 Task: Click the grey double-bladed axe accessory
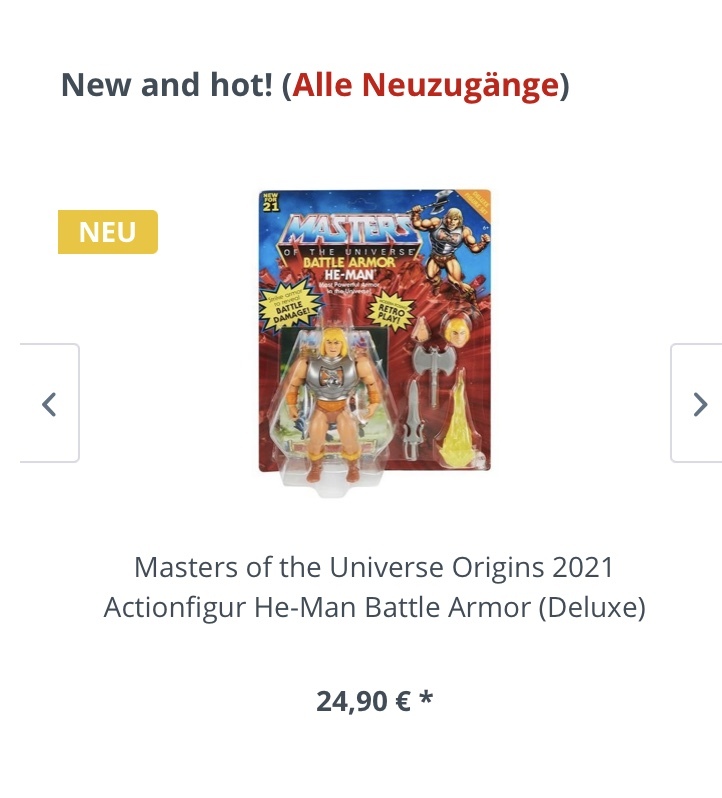[x=432, y=370]
